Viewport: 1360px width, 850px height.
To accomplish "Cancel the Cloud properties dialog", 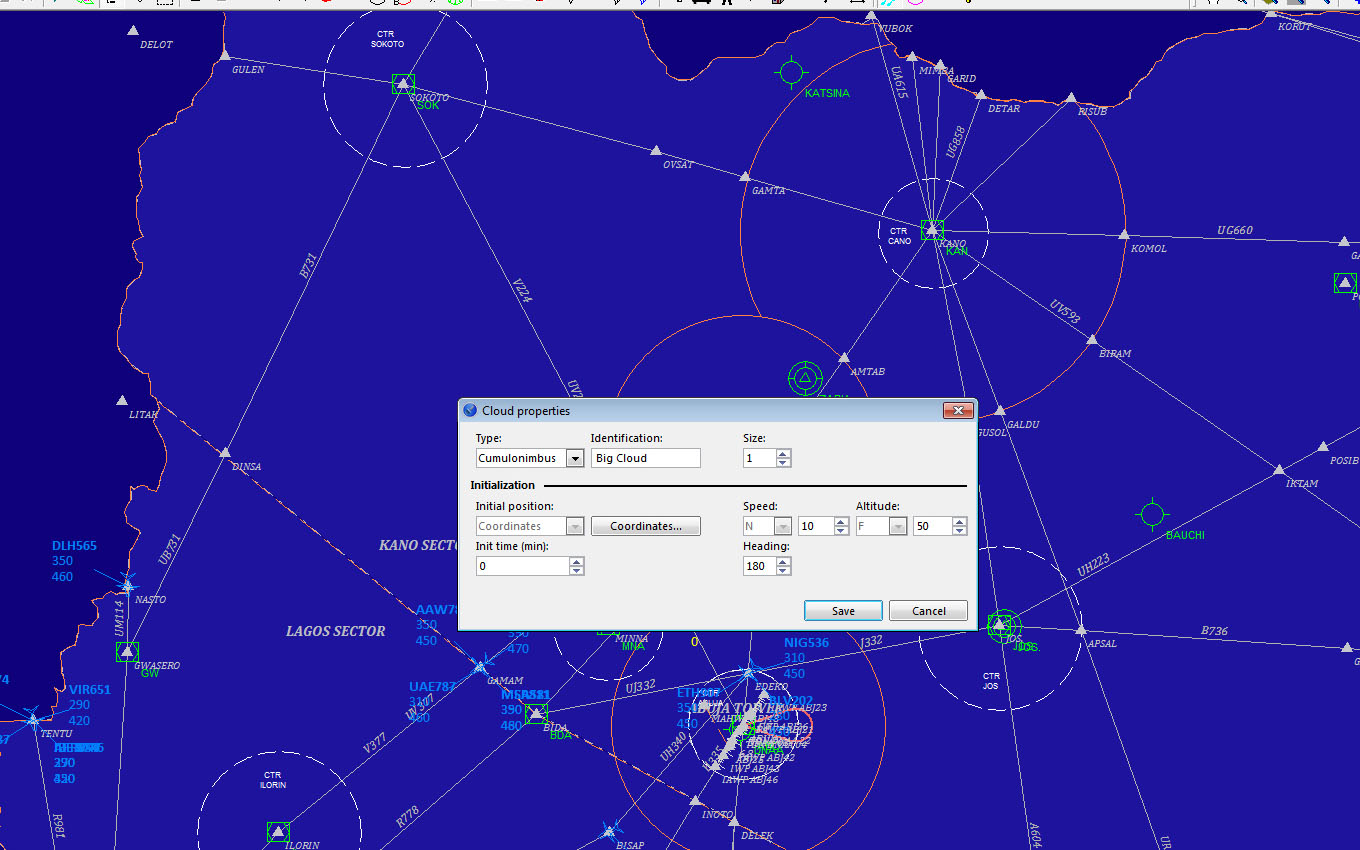I will pos(929,611).
